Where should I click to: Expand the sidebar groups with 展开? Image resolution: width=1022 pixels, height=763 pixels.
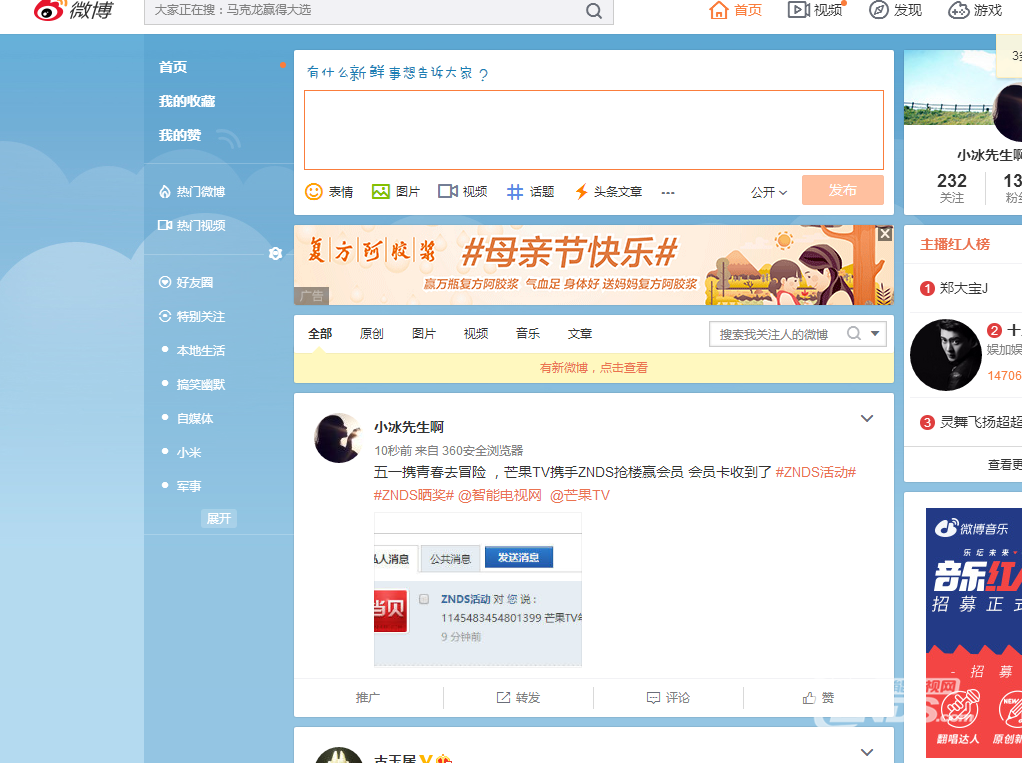coord(218,519)
